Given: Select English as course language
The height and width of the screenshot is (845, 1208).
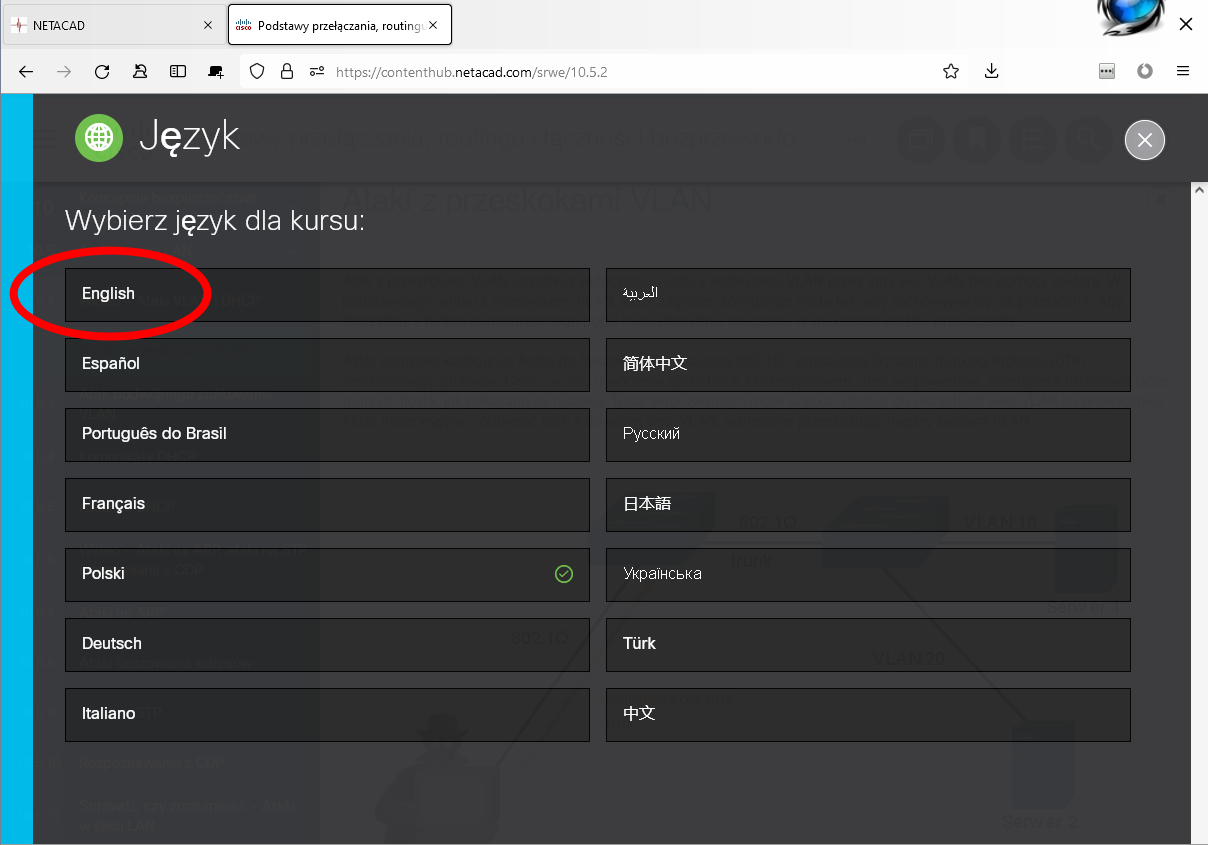Looking at the screenshot, I should [327, 294].
